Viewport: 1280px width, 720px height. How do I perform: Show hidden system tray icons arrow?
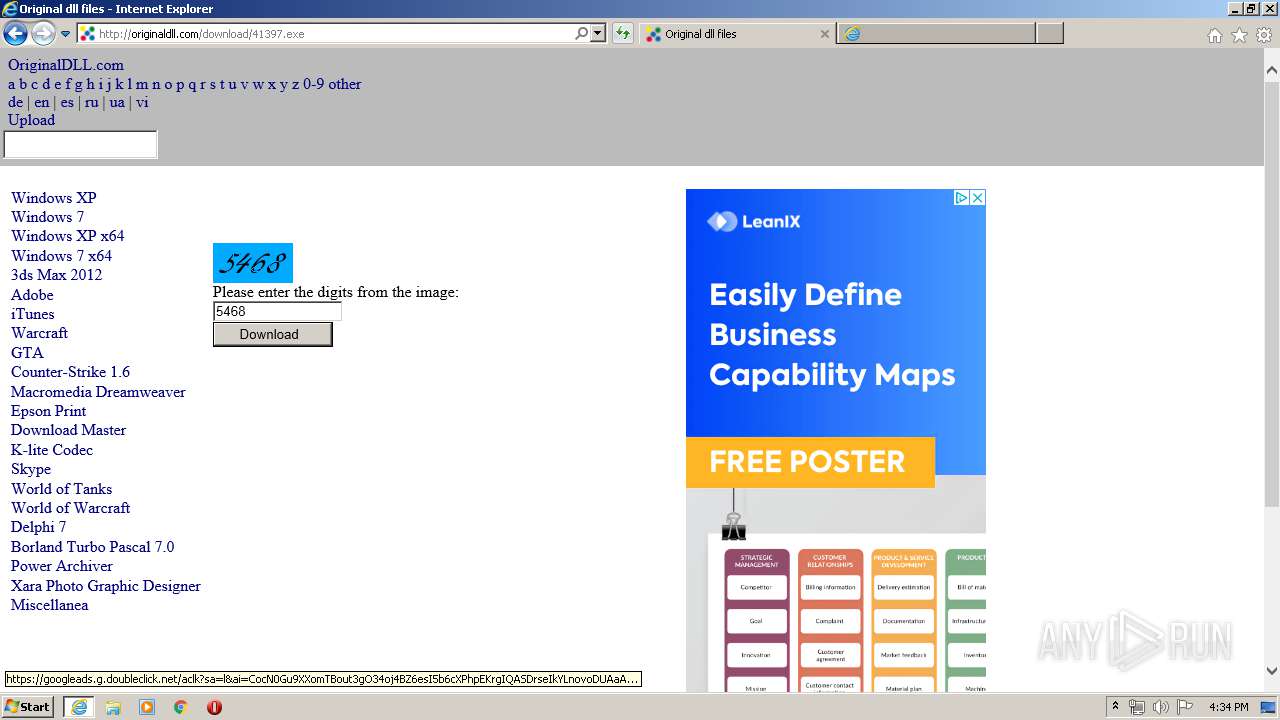click(1115, 707)
